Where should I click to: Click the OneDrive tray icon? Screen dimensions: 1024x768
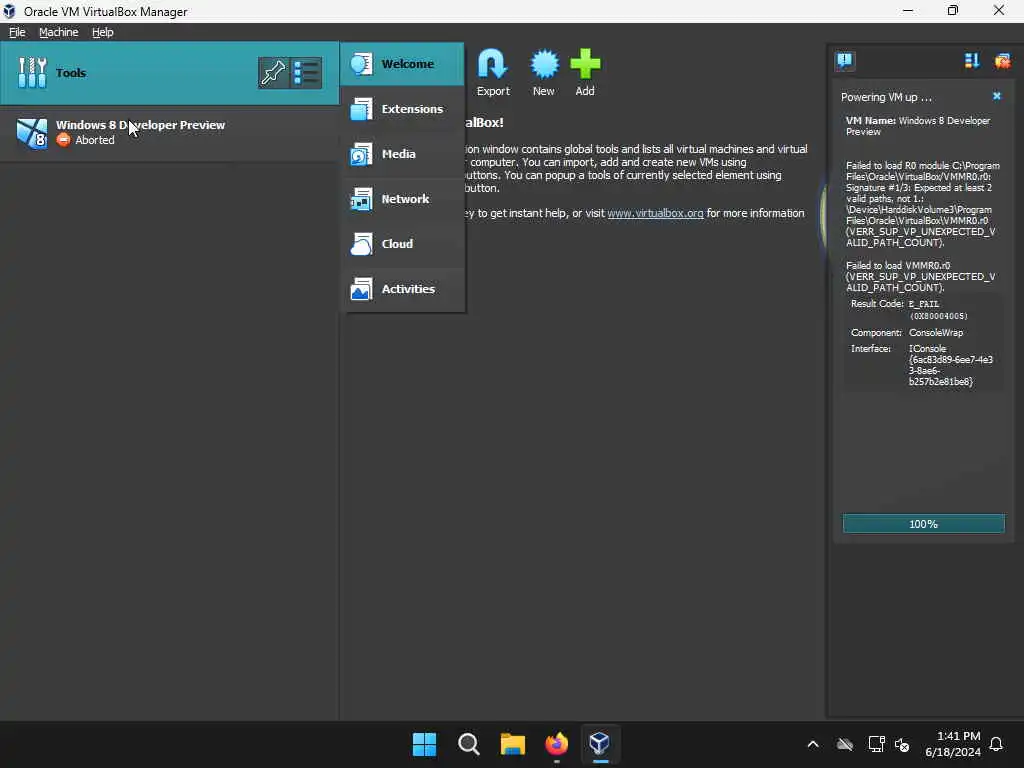845,744
